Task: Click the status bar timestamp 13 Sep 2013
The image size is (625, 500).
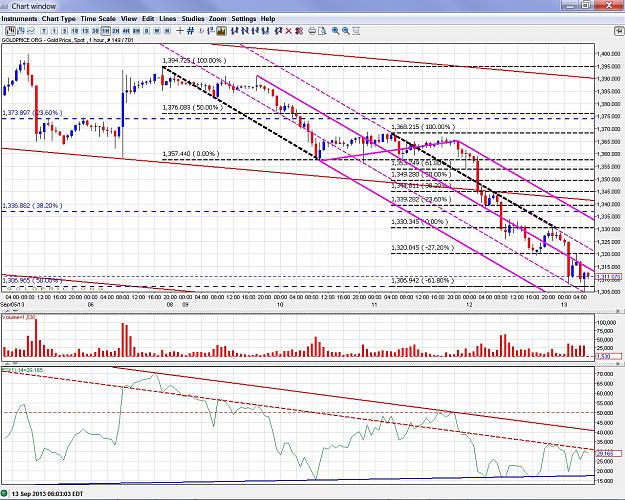Action: [47, 494]
